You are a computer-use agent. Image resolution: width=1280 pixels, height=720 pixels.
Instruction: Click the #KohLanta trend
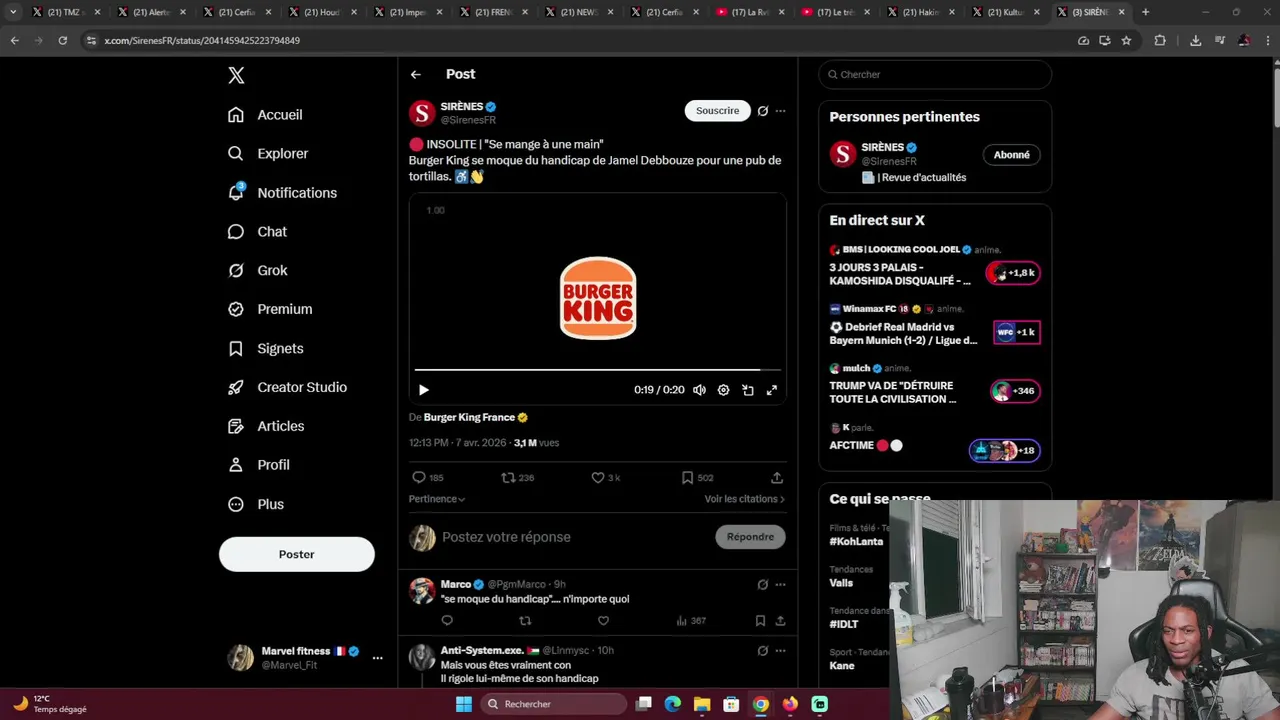[856, 541]
